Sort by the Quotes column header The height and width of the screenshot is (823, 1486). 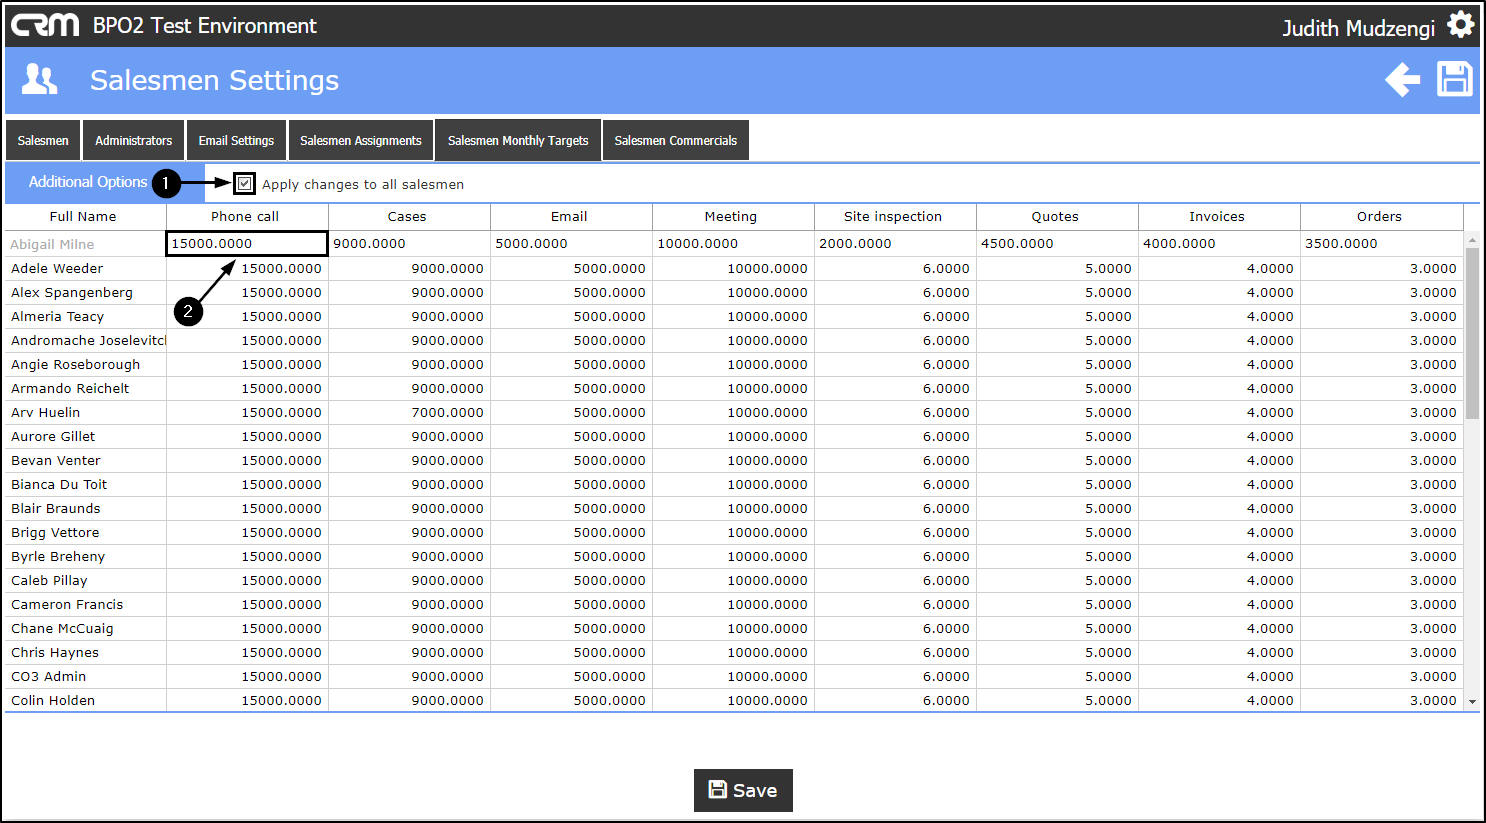1055,217
